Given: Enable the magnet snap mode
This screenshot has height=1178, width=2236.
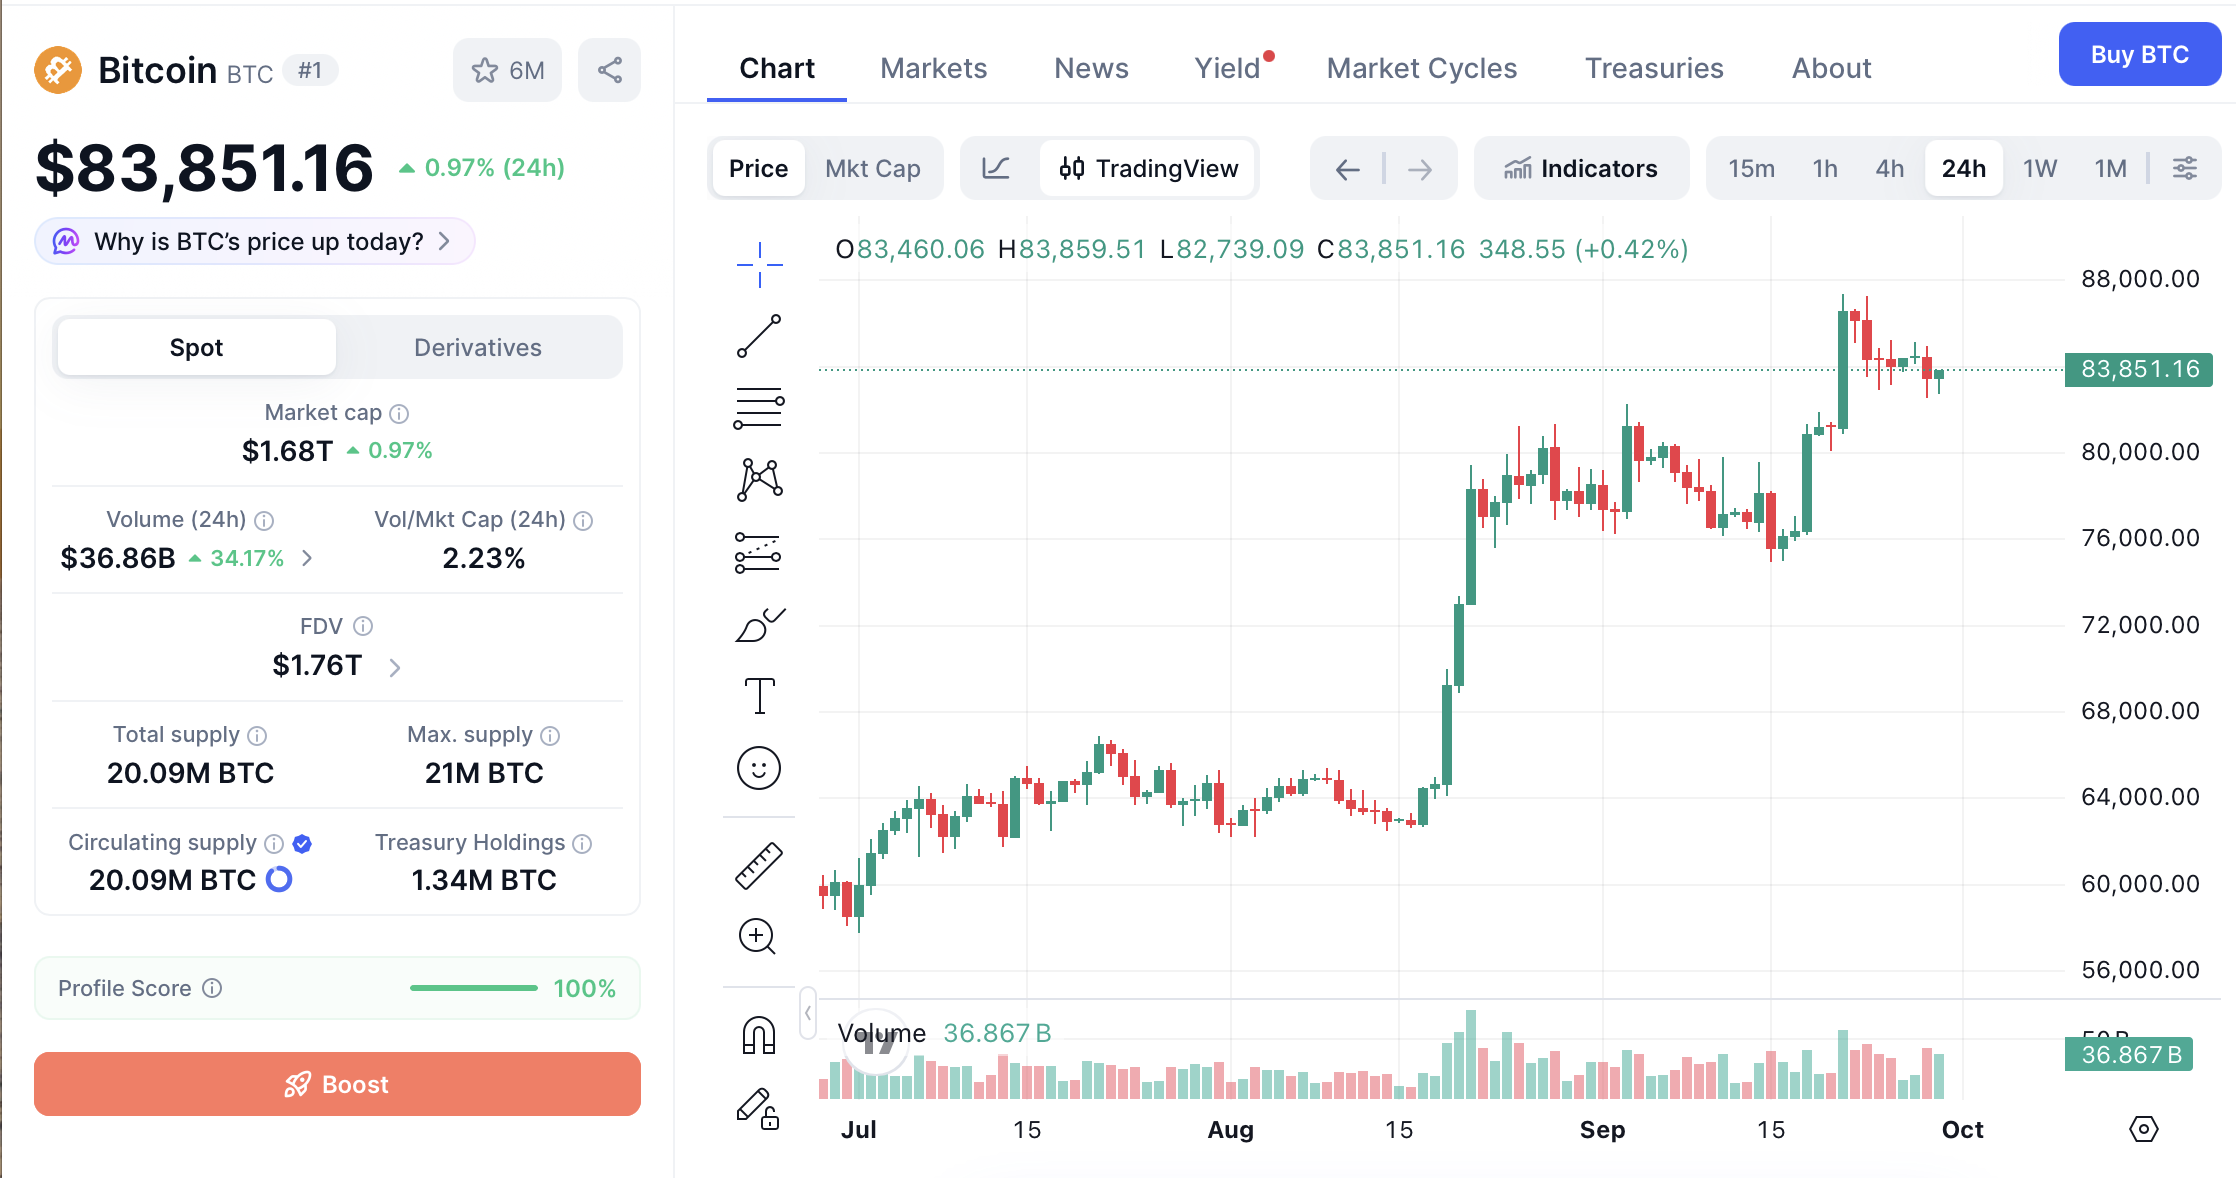Looking at the screenshot, I should click(x=759, y=1035).
